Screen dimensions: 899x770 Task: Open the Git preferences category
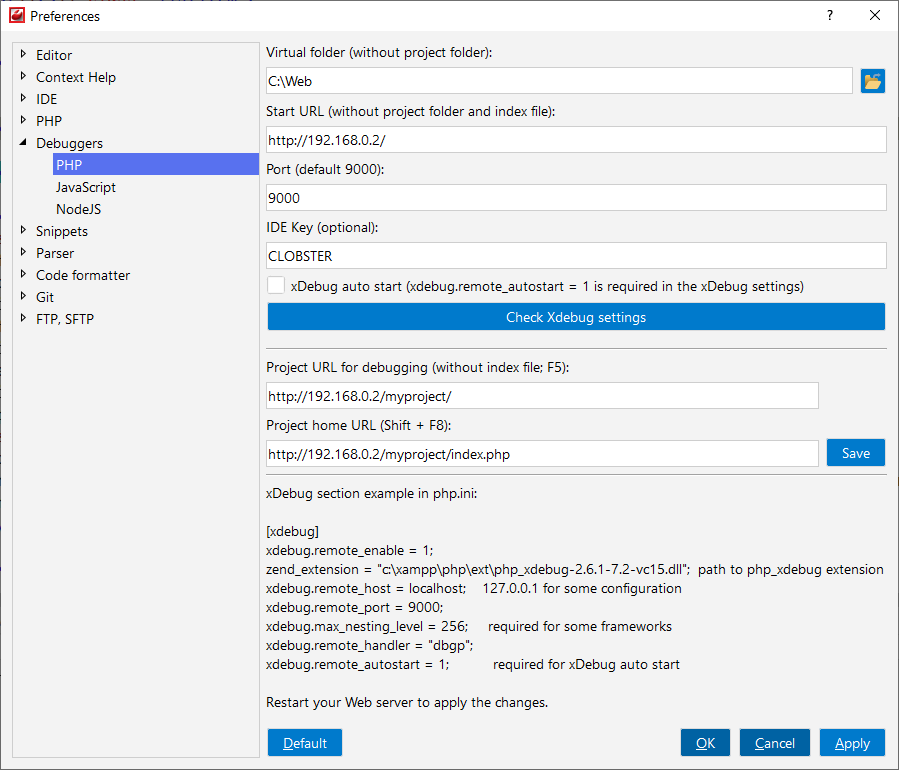[x=45, y=297]
